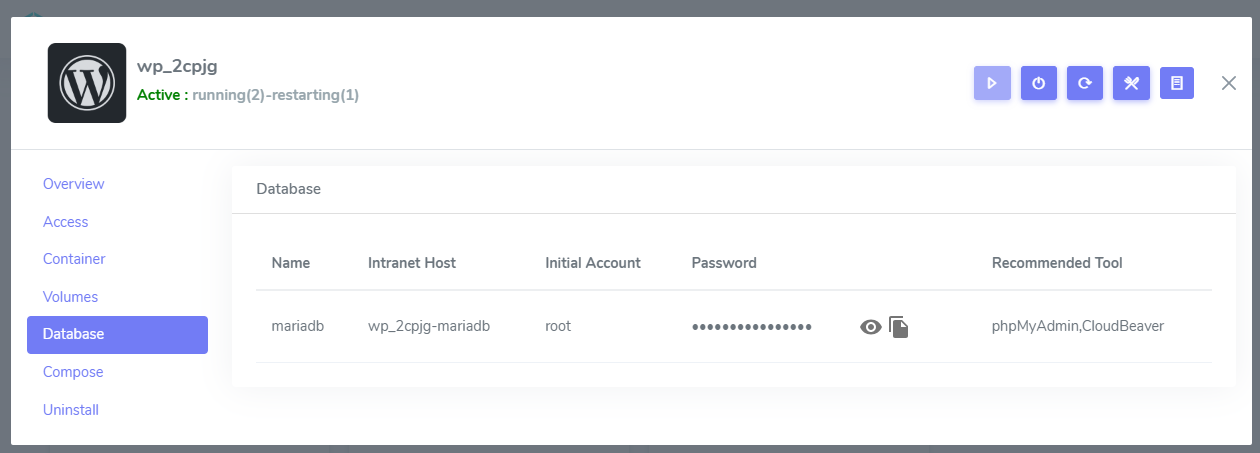Open the Compose tab

tap(73, 372)
